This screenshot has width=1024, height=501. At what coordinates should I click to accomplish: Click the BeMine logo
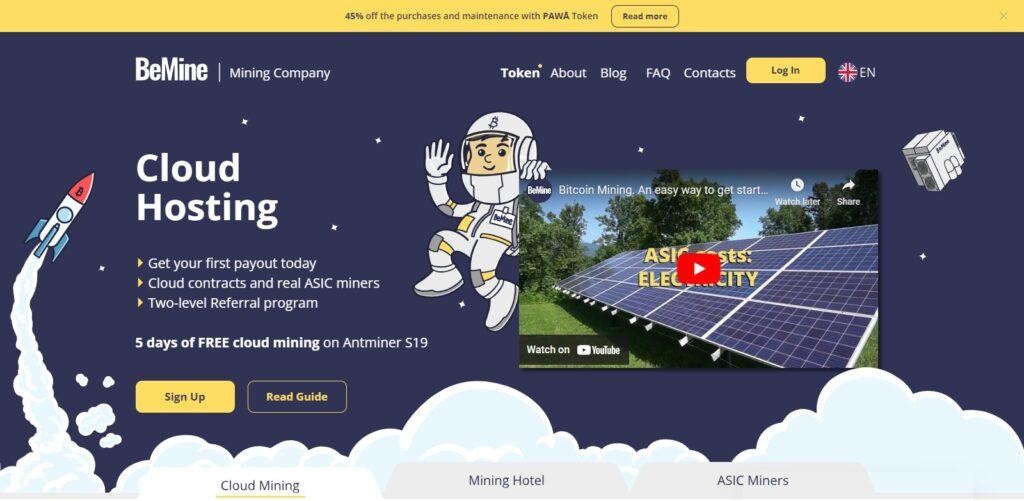(172, 69)
